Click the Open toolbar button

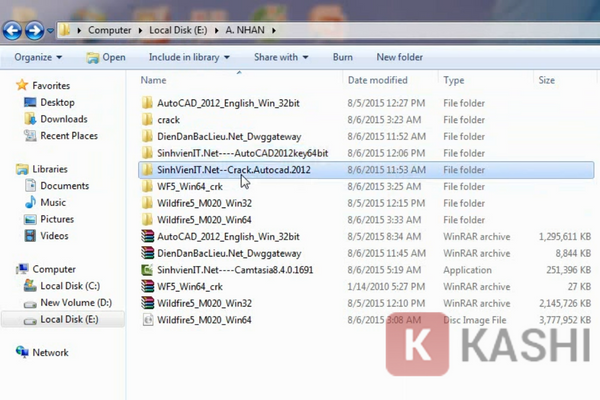click(106, 57)
